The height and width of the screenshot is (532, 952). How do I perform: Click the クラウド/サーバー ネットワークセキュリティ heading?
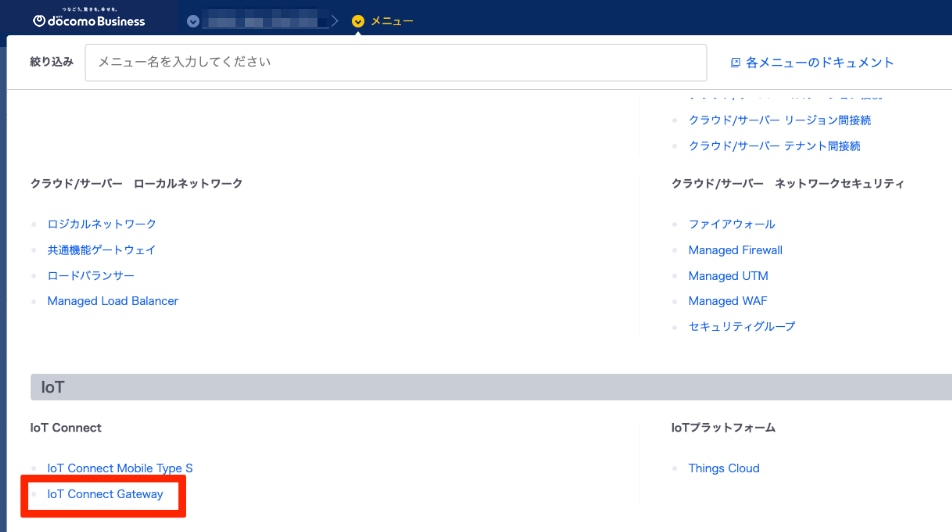point(787,183)
